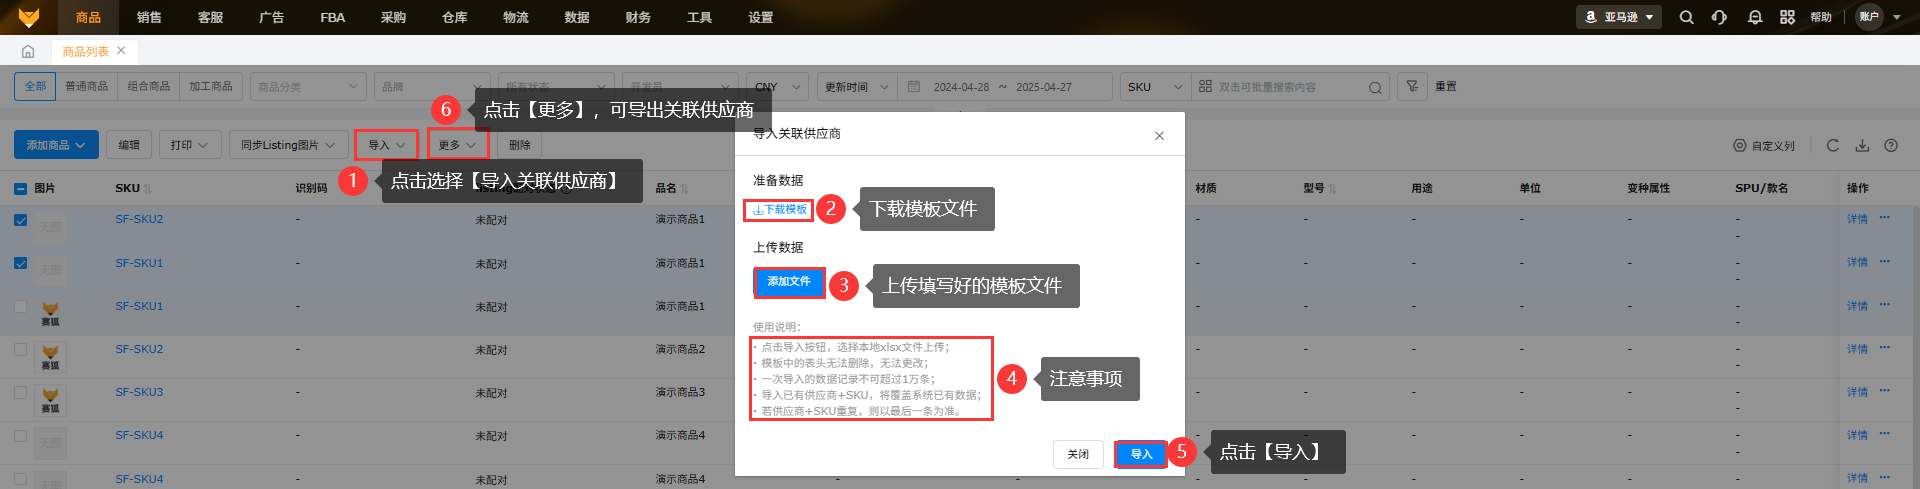Open the 商品分类 dropdown
Image resolution: width=1920 pixels, height=489 pixels.
(x=308, y=87)
